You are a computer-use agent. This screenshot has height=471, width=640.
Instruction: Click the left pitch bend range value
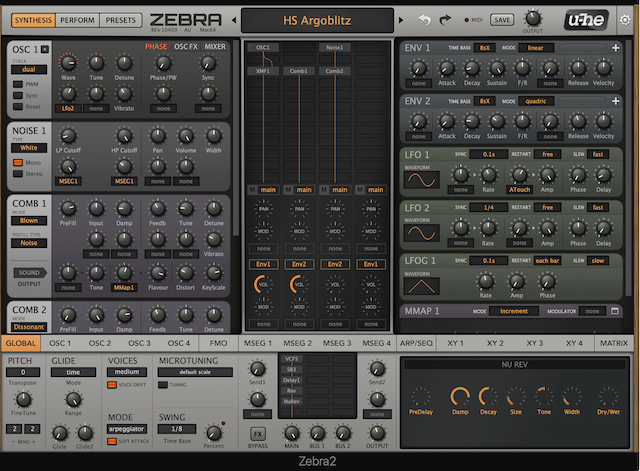tap(14, 429)
